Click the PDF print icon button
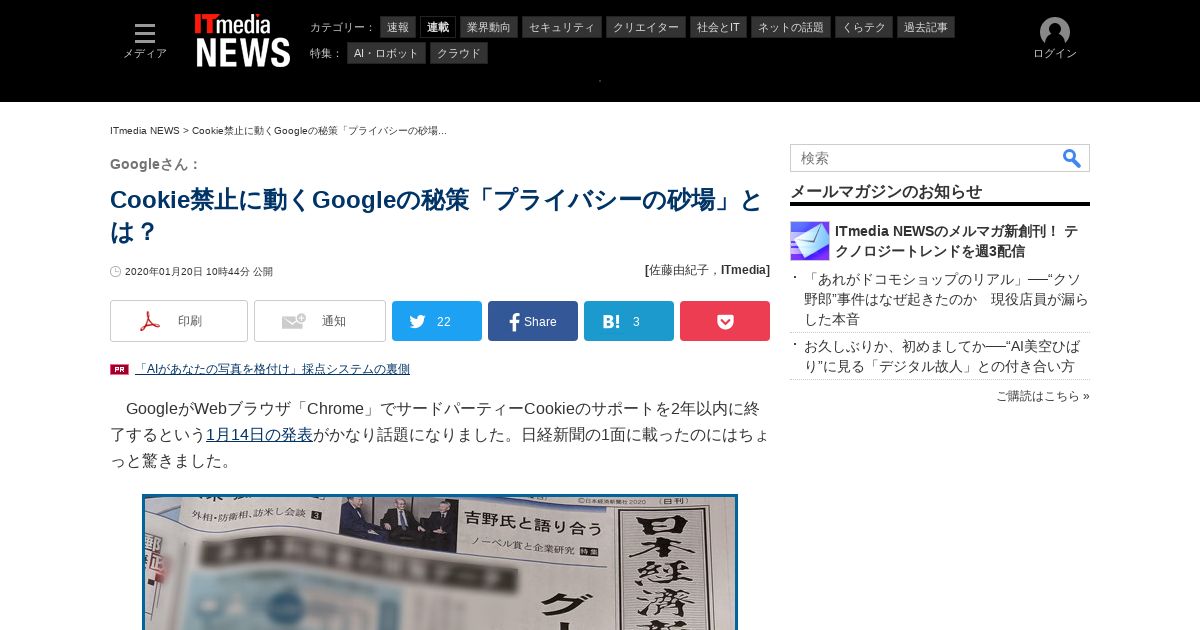1200x630 pixels. point(179,321)
